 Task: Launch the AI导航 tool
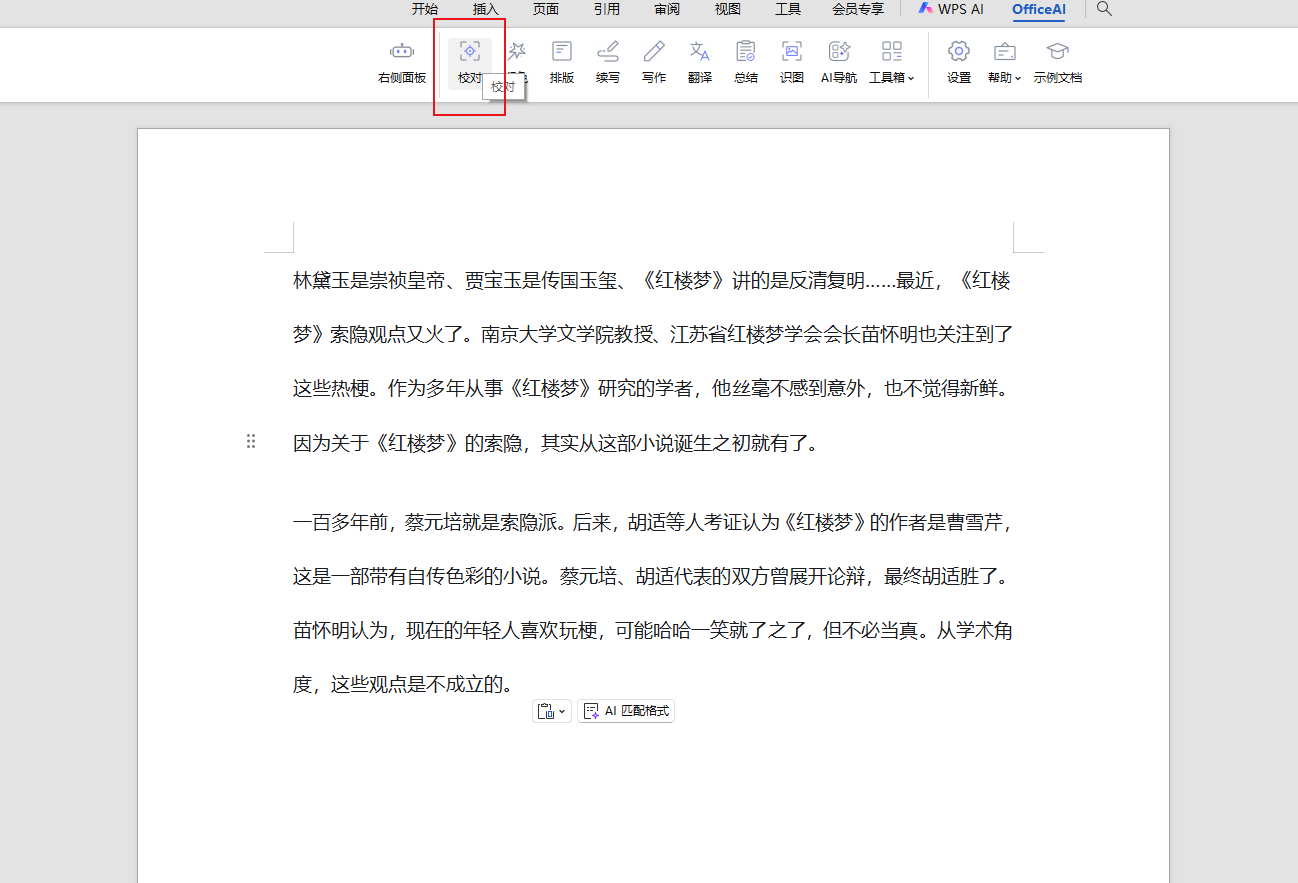(839, 62)
